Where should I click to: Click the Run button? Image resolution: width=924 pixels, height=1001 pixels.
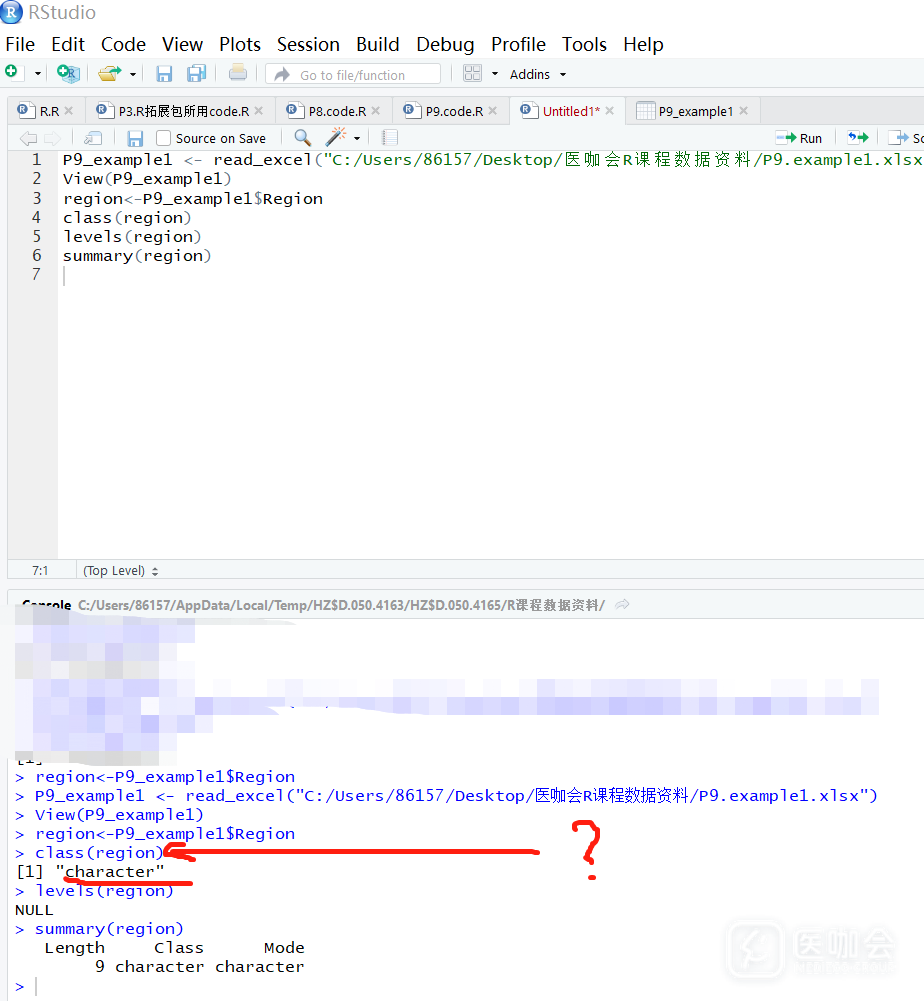[800, 138]
